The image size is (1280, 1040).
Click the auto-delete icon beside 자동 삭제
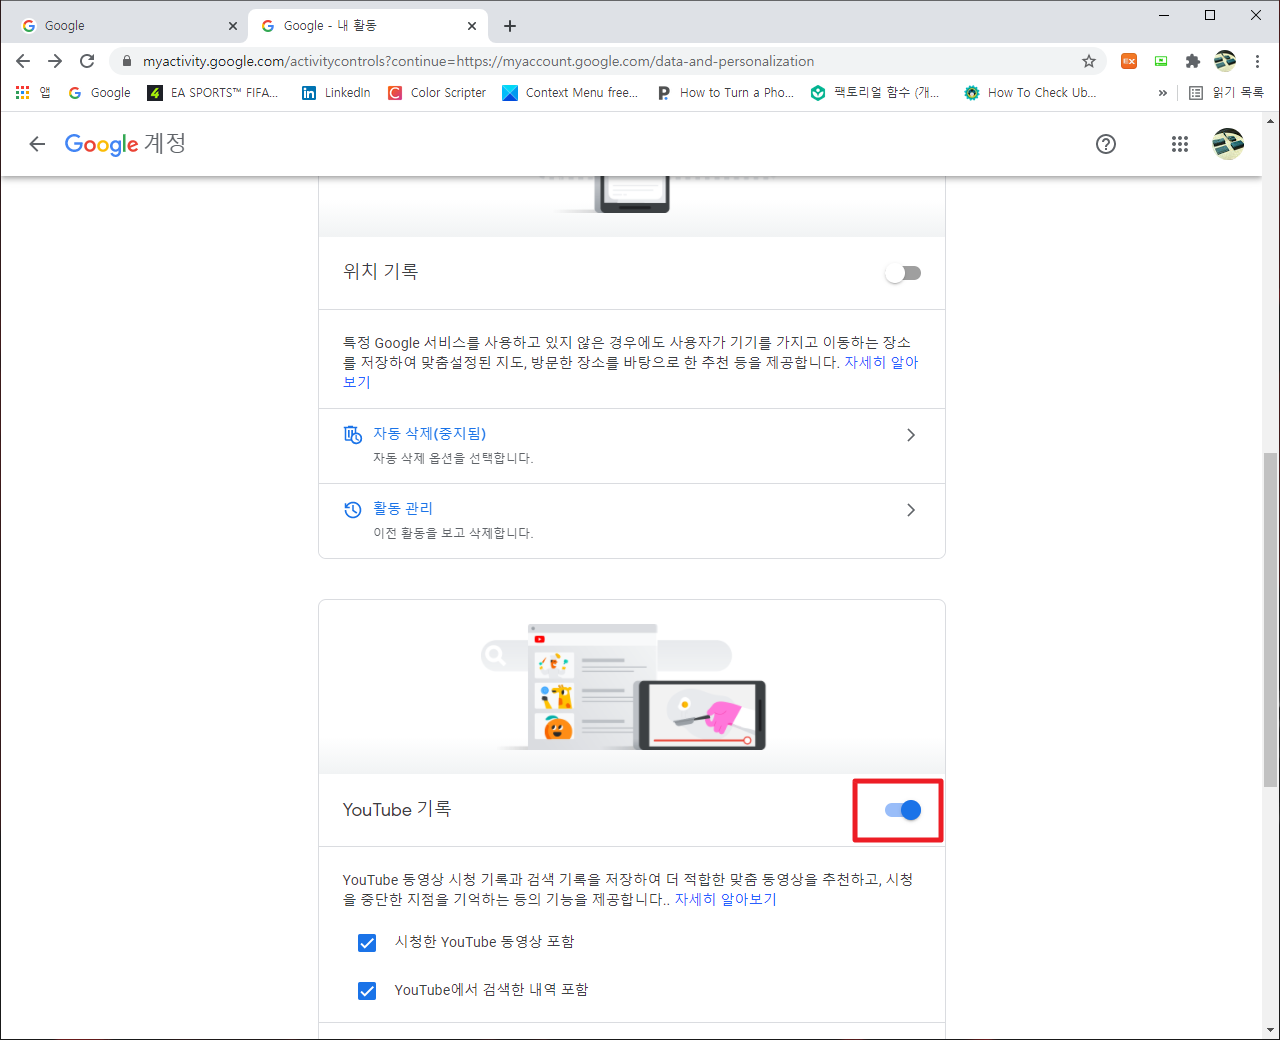(352, 434)
